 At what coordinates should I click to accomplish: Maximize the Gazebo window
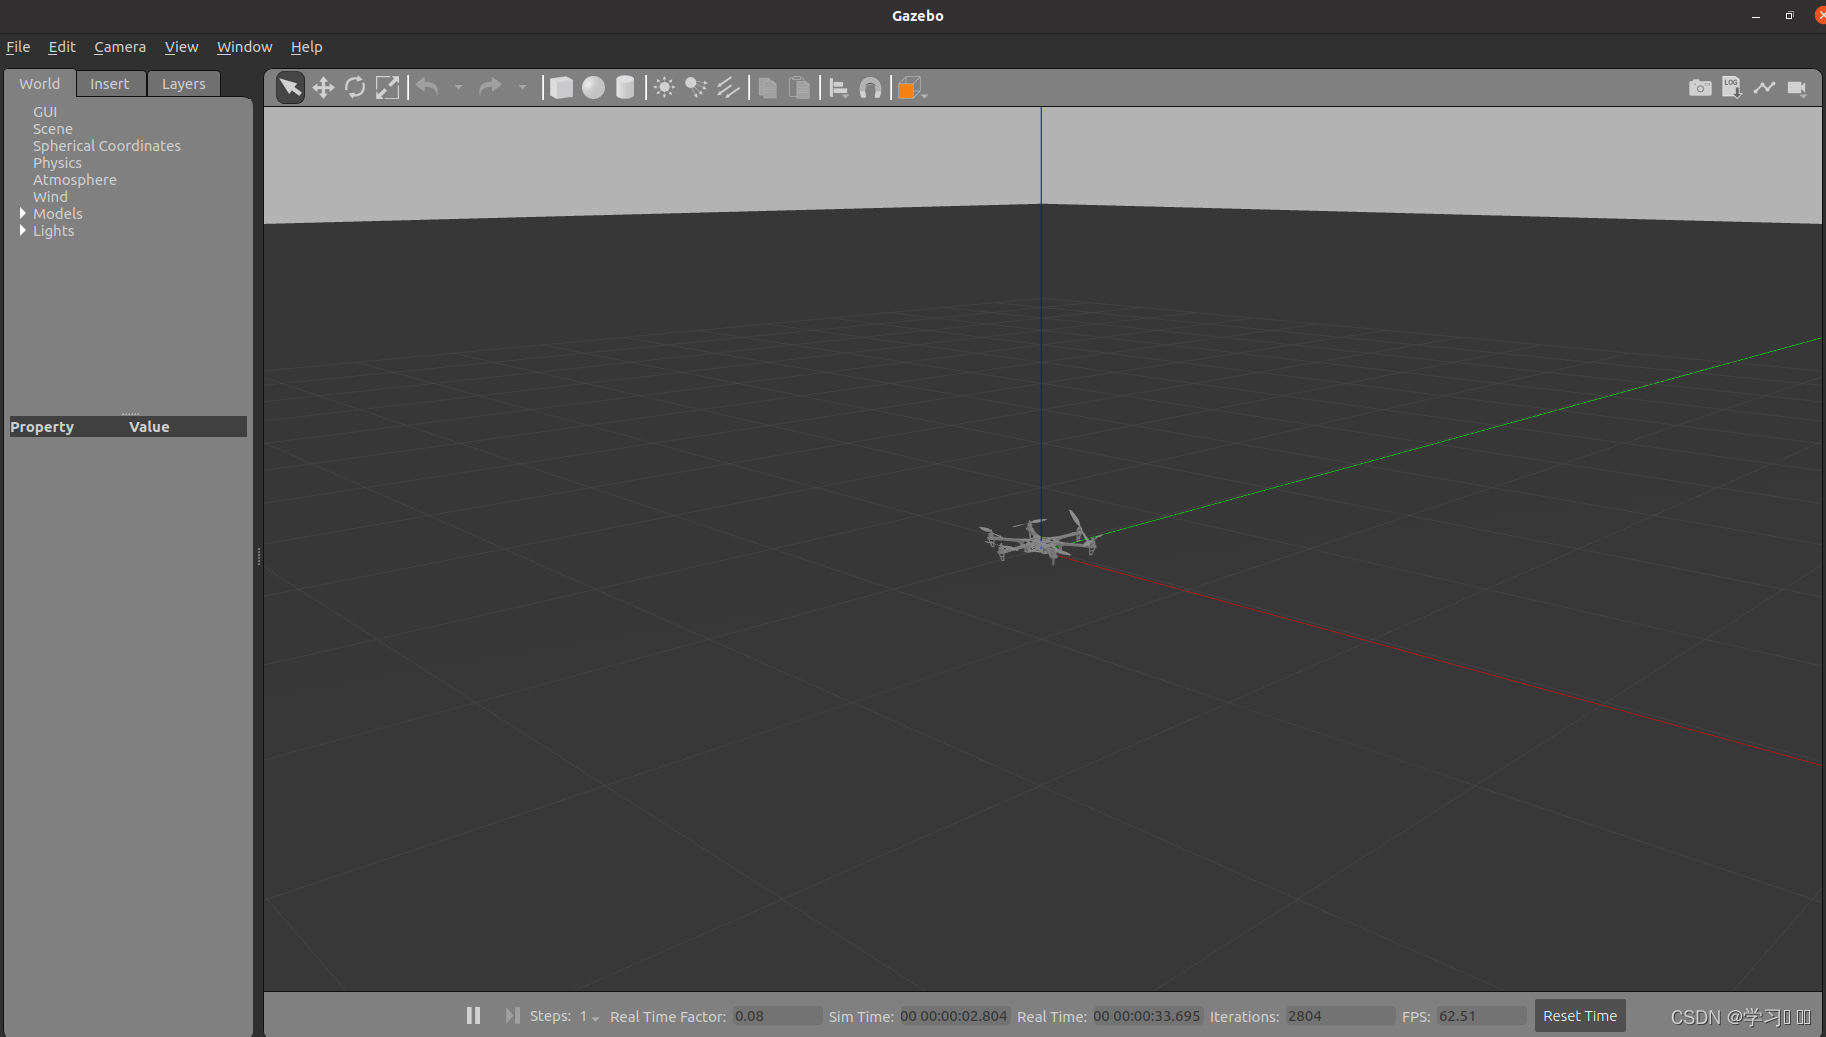click(1789, 16)
